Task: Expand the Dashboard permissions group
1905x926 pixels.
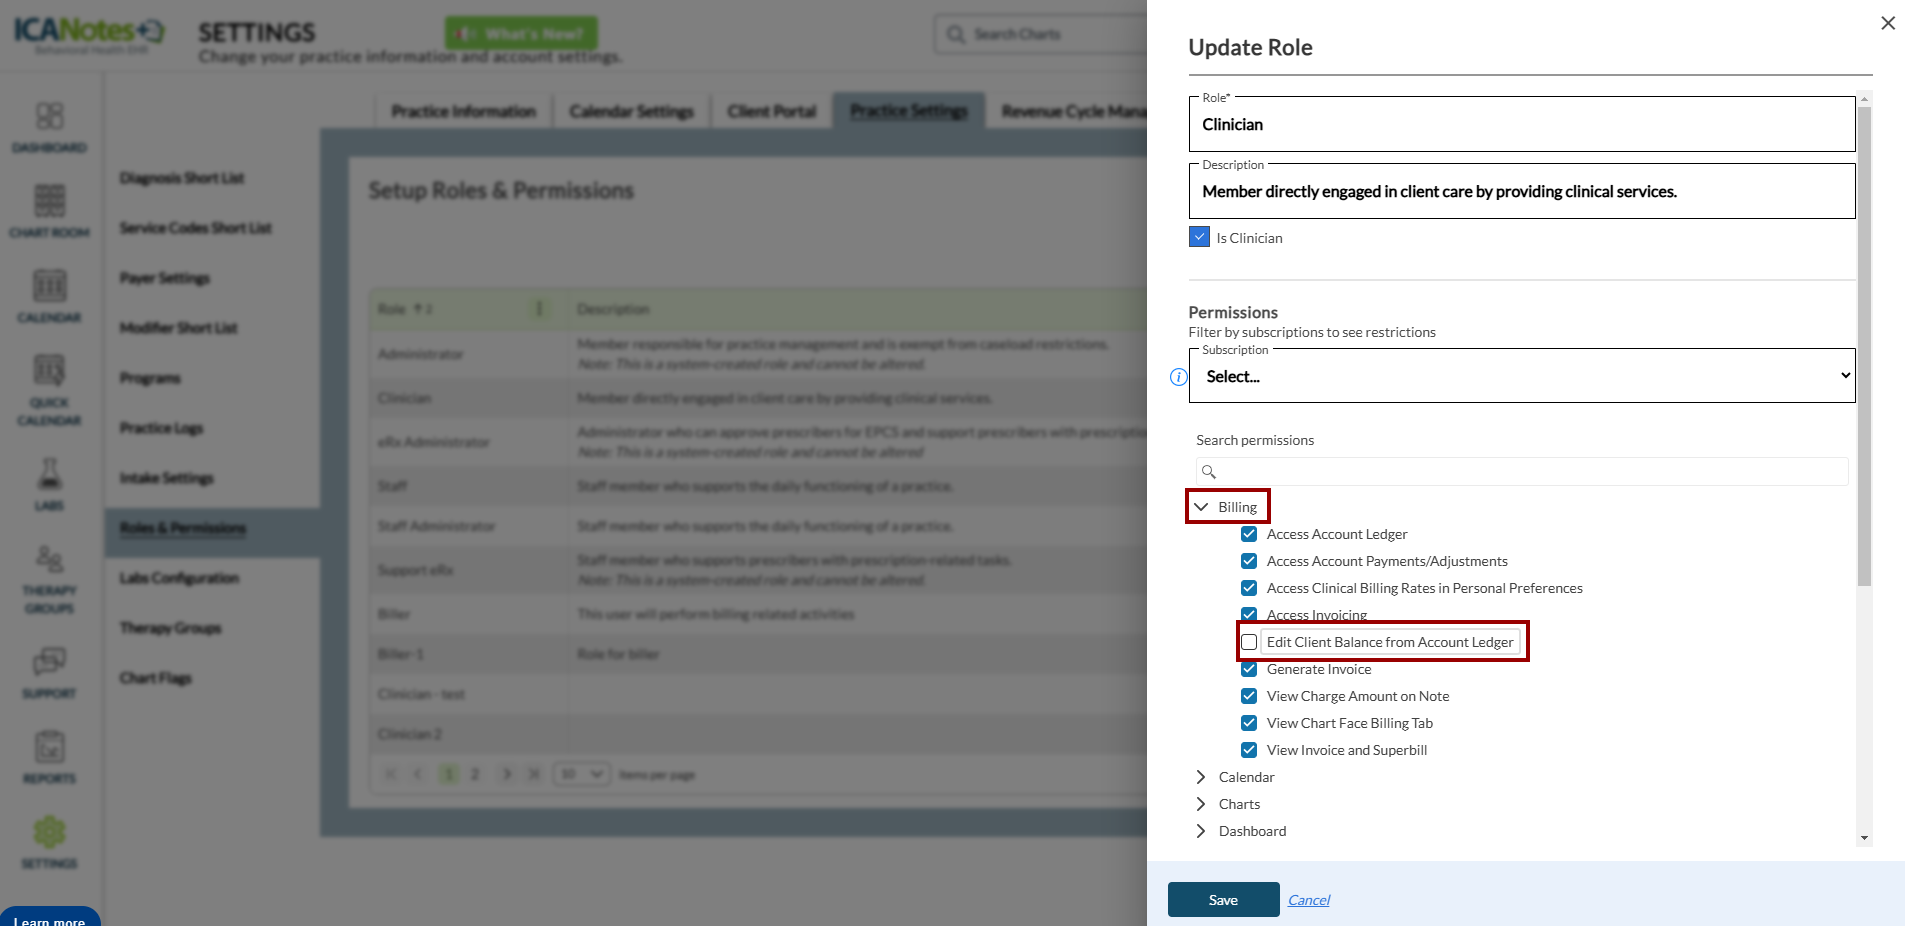Action: tap(1201, 831)
